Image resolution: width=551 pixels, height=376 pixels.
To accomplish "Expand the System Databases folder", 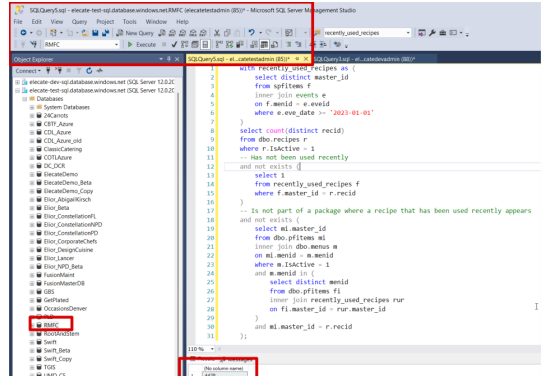I will [32, 107].
